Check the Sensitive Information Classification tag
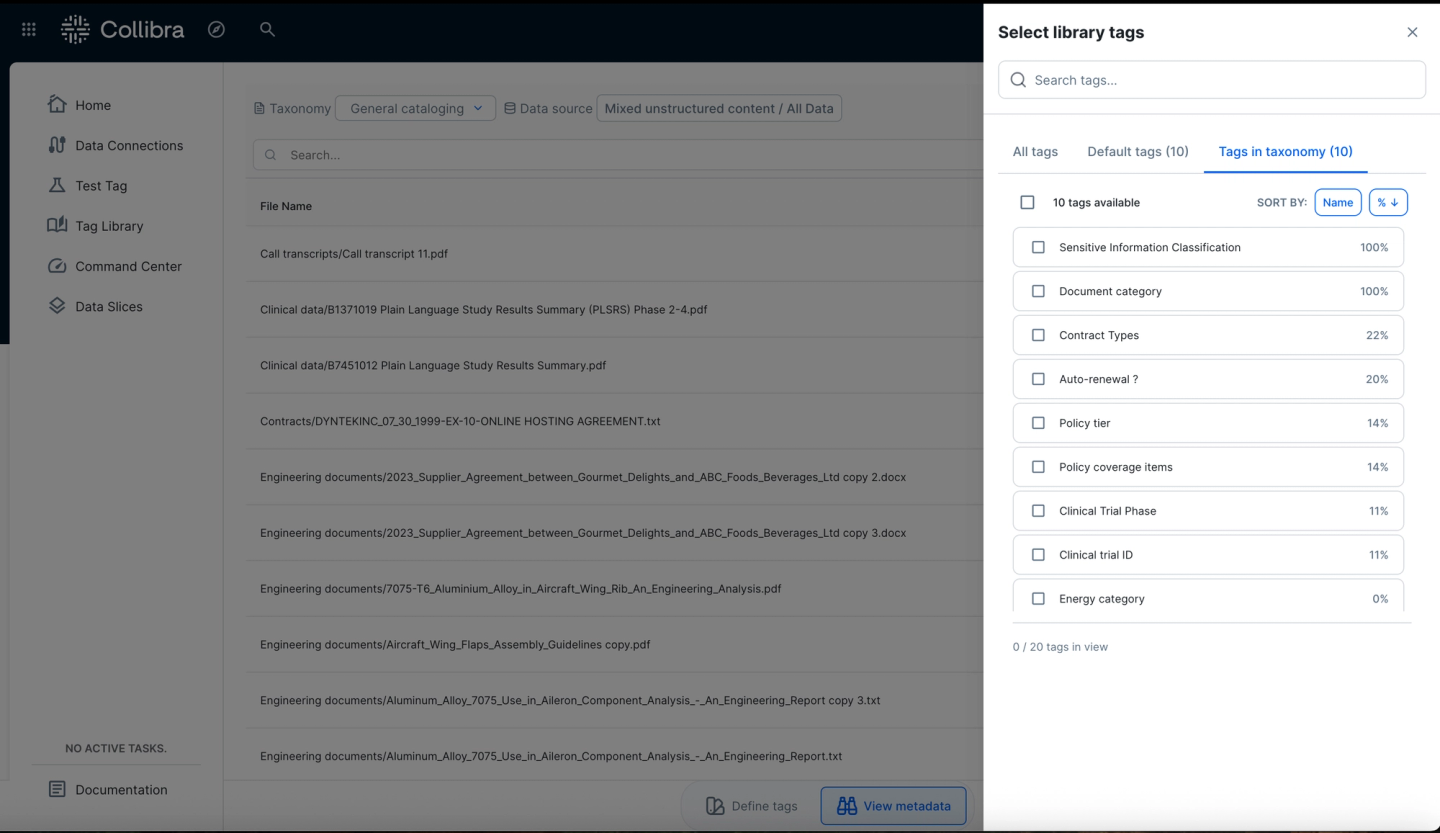Image resolution: width=1440 pixels, height=833 pixels. (x=1038, y=247)
